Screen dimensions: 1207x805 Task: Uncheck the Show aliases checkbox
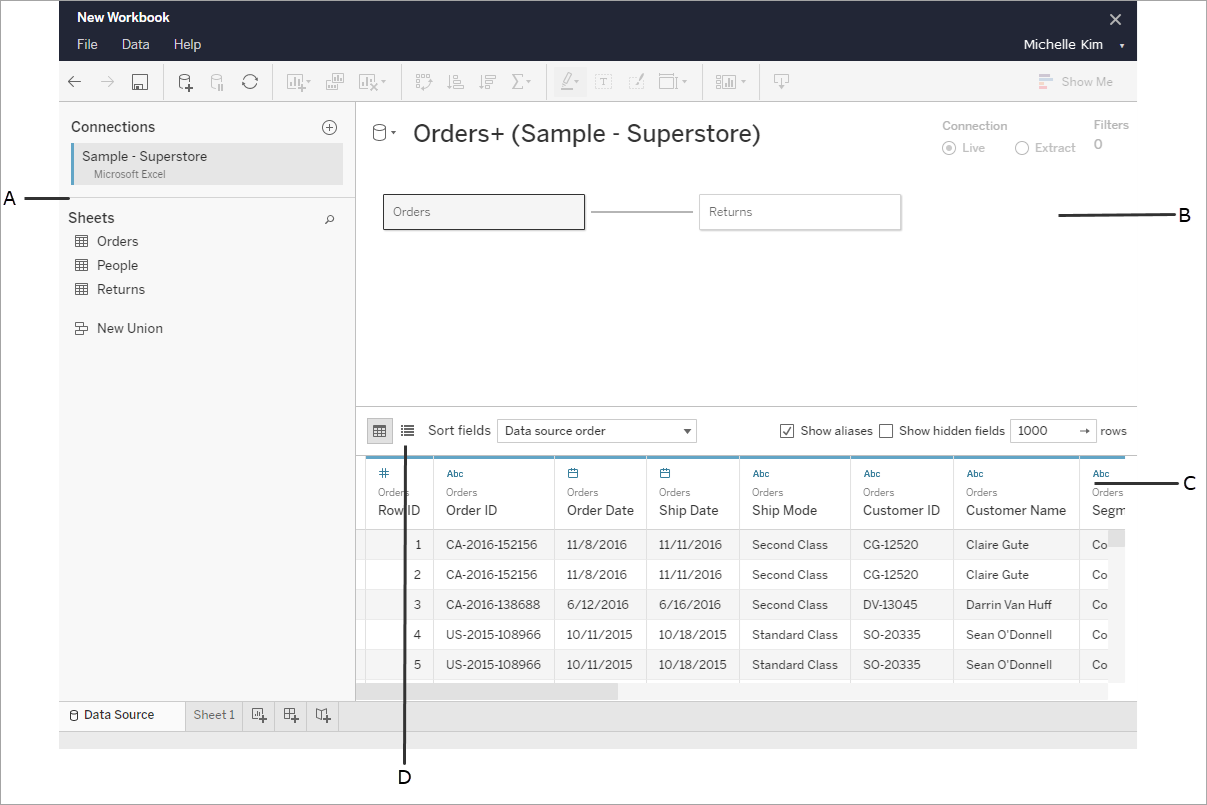click(x=788, y=430)
